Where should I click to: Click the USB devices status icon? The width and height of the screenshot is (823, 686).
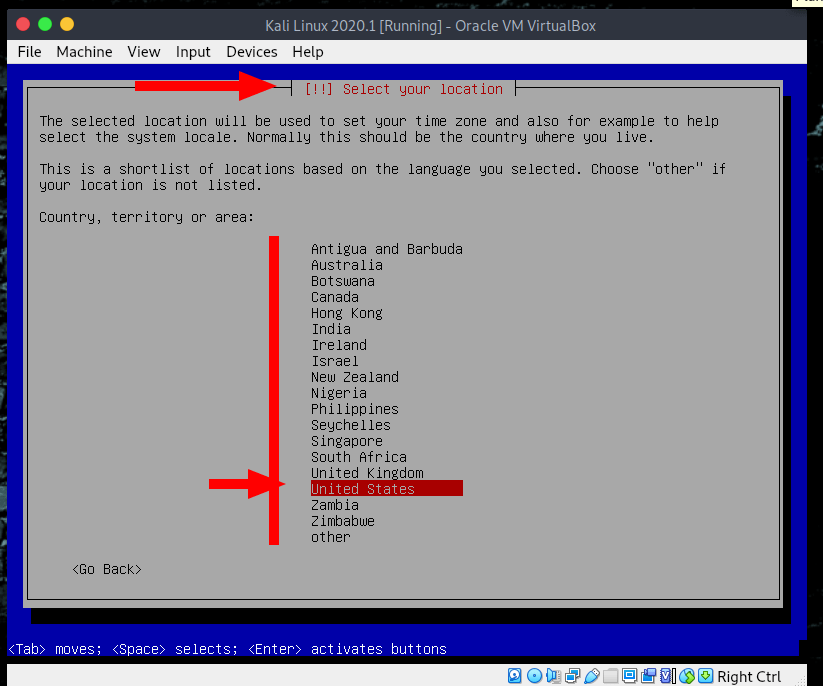coord(592,676)
